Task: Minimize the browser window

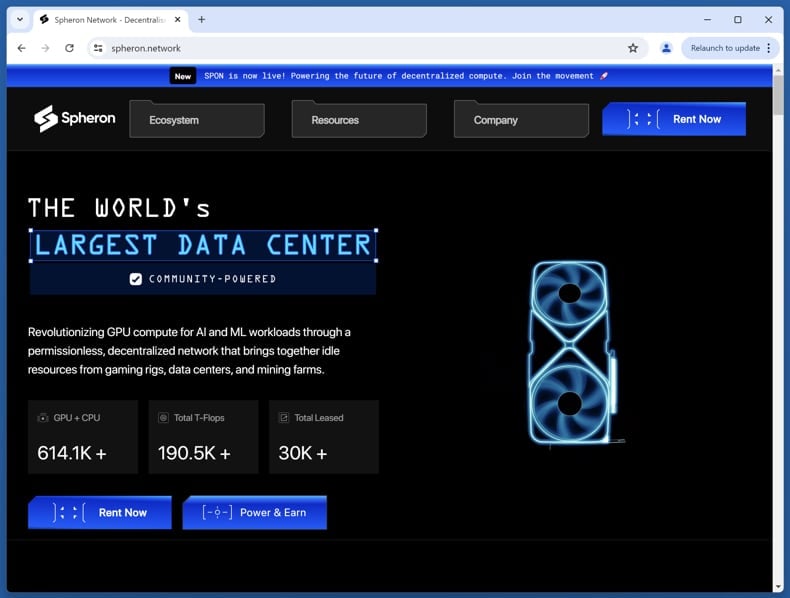Action: tap(707, 20)
